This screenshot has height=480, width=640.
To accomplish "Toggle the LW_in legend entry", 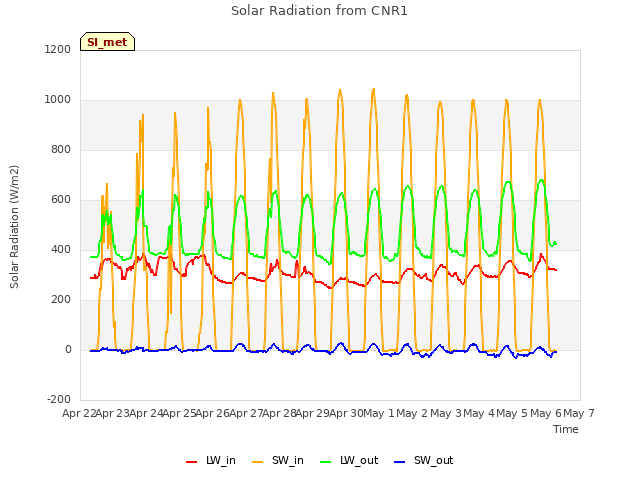I will 211,461.
